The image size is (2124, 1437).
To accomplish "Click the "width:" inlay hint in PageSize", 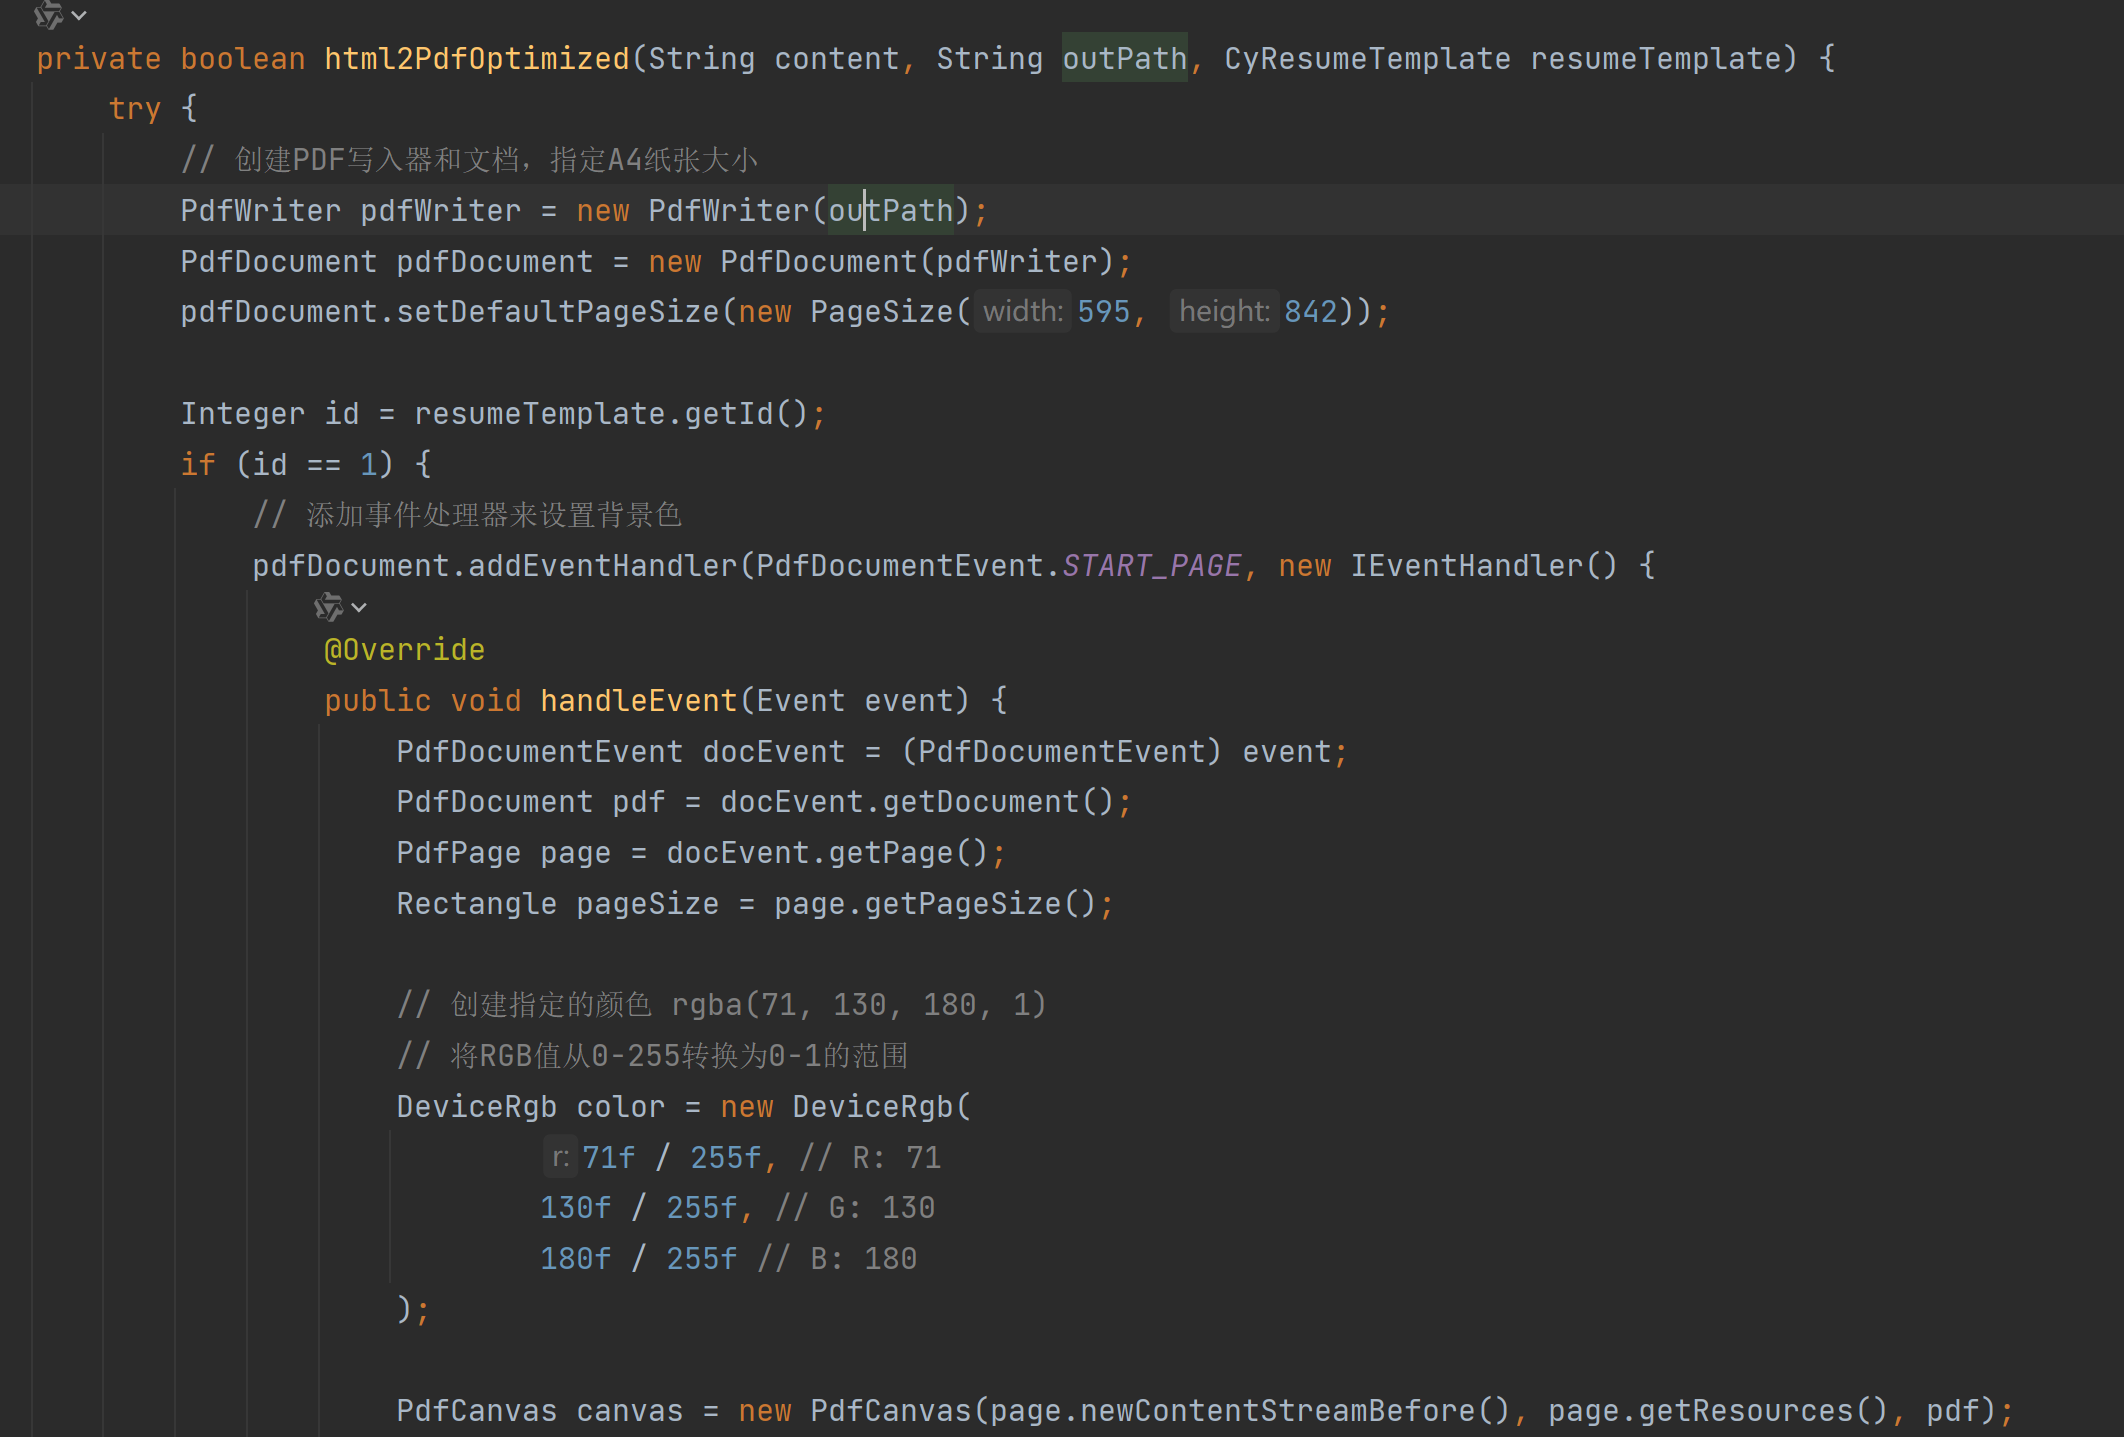I will tap(1022, 312).
